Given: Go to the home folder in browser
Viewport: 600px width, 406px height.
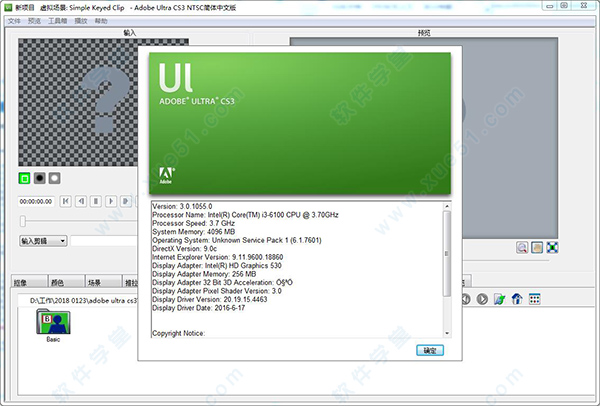Looking at the screenshot, I should (517, 299).
